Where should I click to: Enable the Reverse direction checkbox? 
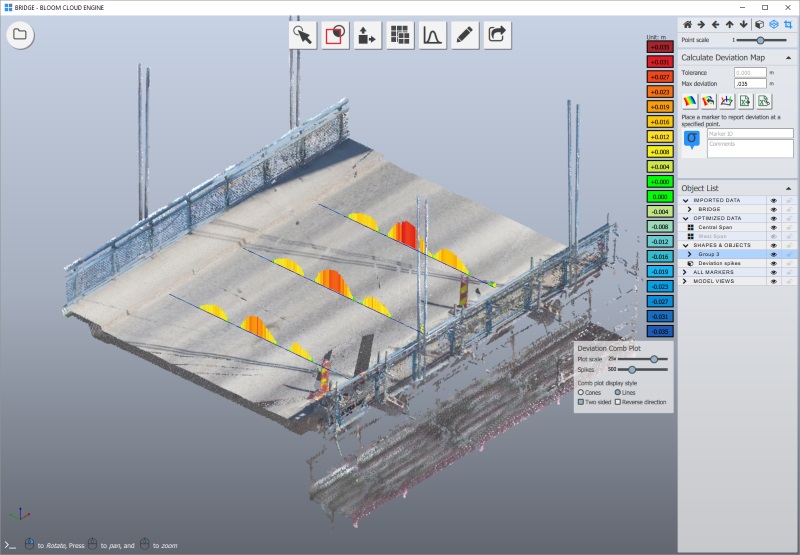click(x=617, y=402)
